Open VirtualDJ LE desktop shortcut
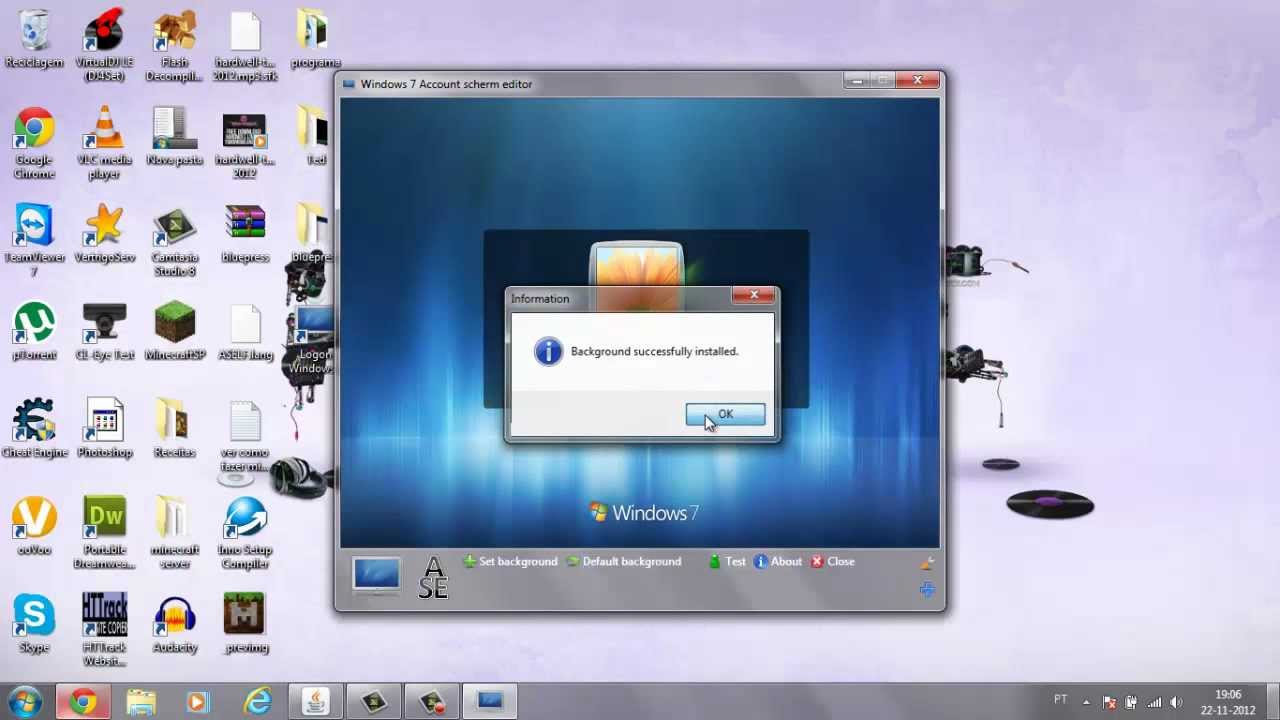The width and height of the screenshot is (1280, 720). (104, 46)
